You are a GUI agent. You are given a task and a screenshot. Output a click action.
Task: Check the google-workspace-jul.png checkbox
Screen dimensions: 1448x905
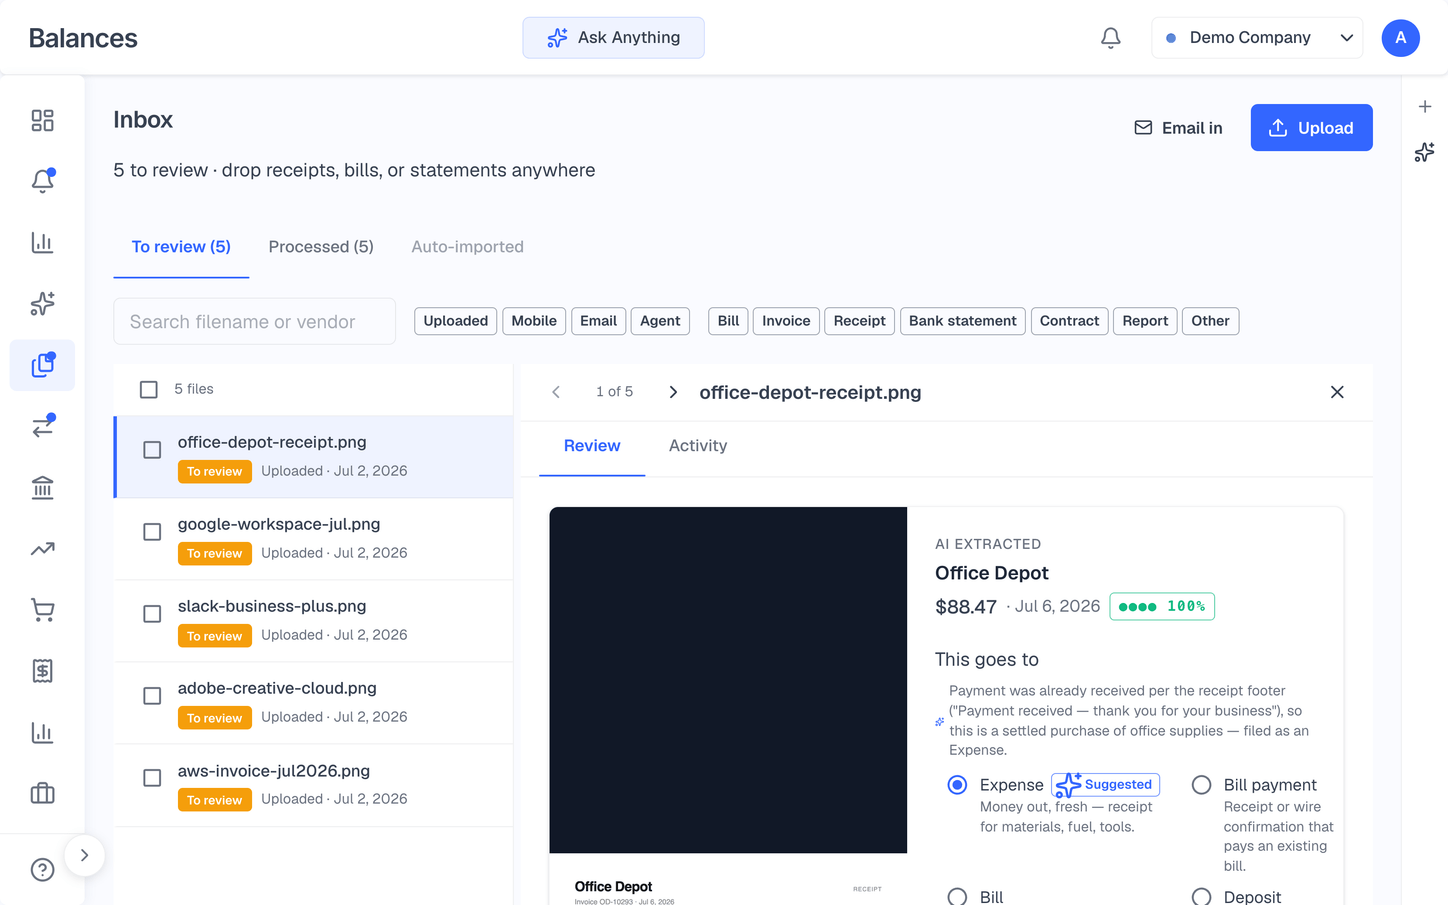tap(152, 532)
